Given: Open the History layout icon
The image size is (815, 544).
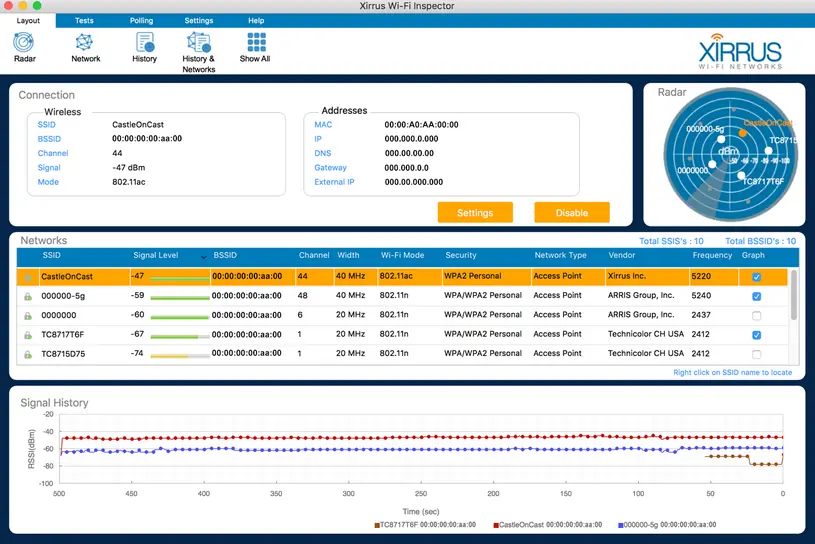Looking at the screenshot, I should 144,42.
